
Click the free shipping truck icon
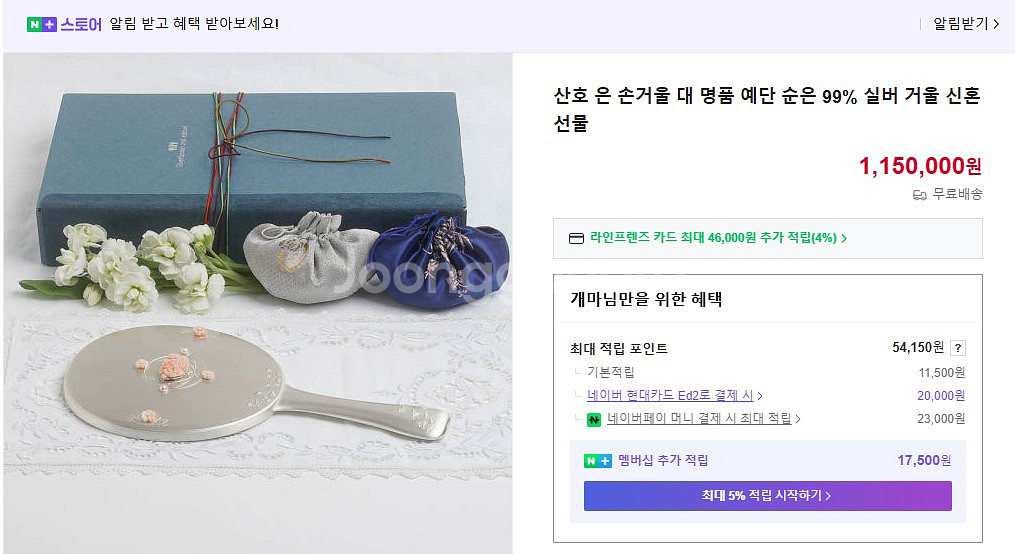click(x=920, y=195)
